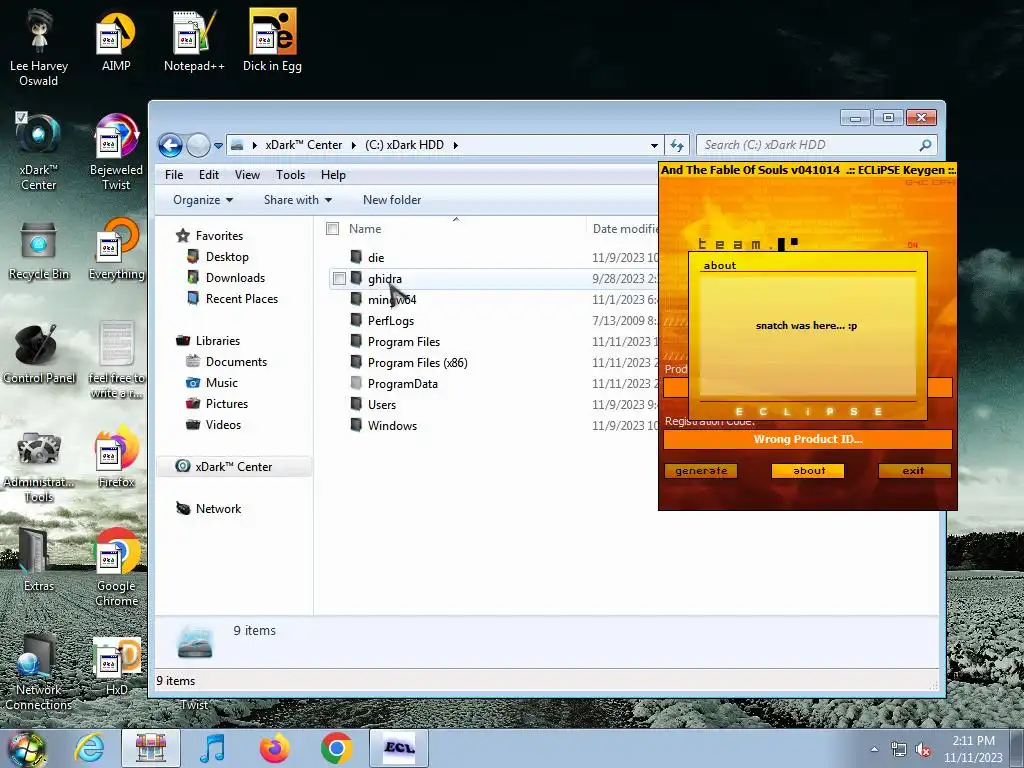Launch Internet Explorer from the taskbar
The width and height of the screenshot is (1024, 768).
(x=89, y=748)
